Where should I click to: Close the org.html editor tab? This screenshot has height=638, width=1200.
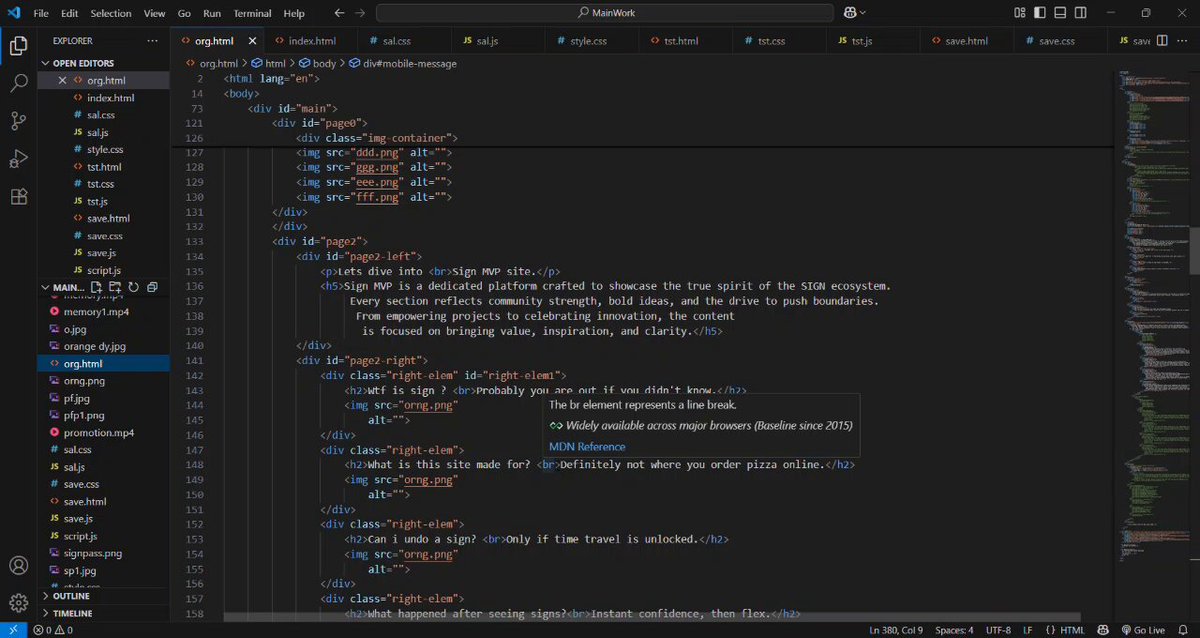pyautogui.click(x=251, y=41)
